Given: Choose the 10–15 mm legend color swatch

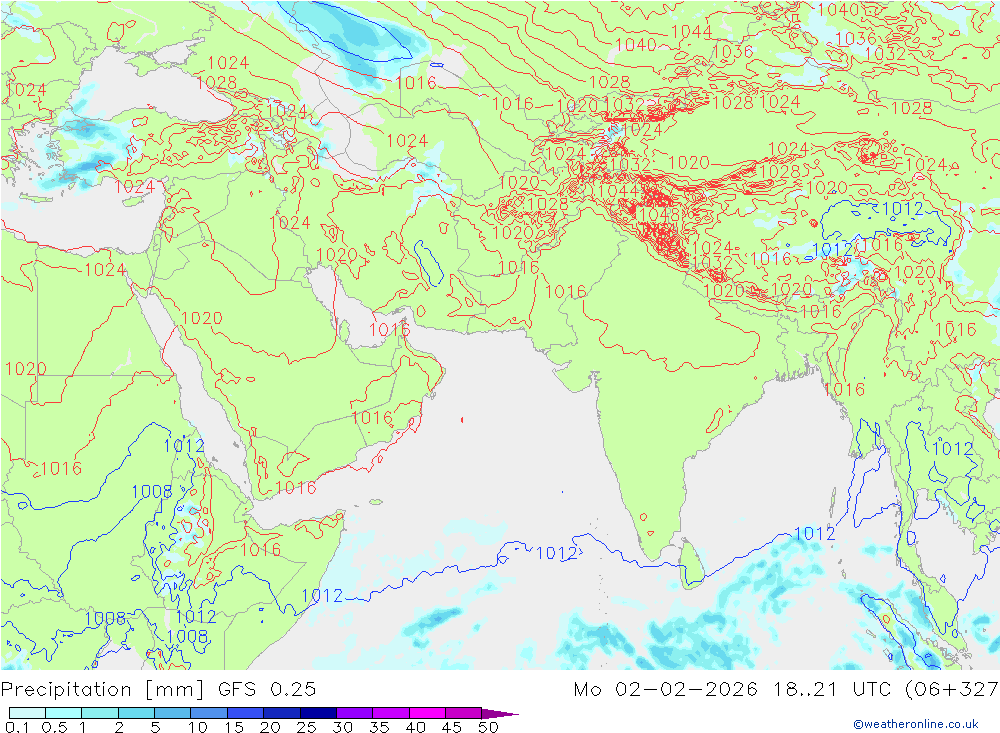Looking at the screenshot, I should pyautogui.click(x=209, y=713).
